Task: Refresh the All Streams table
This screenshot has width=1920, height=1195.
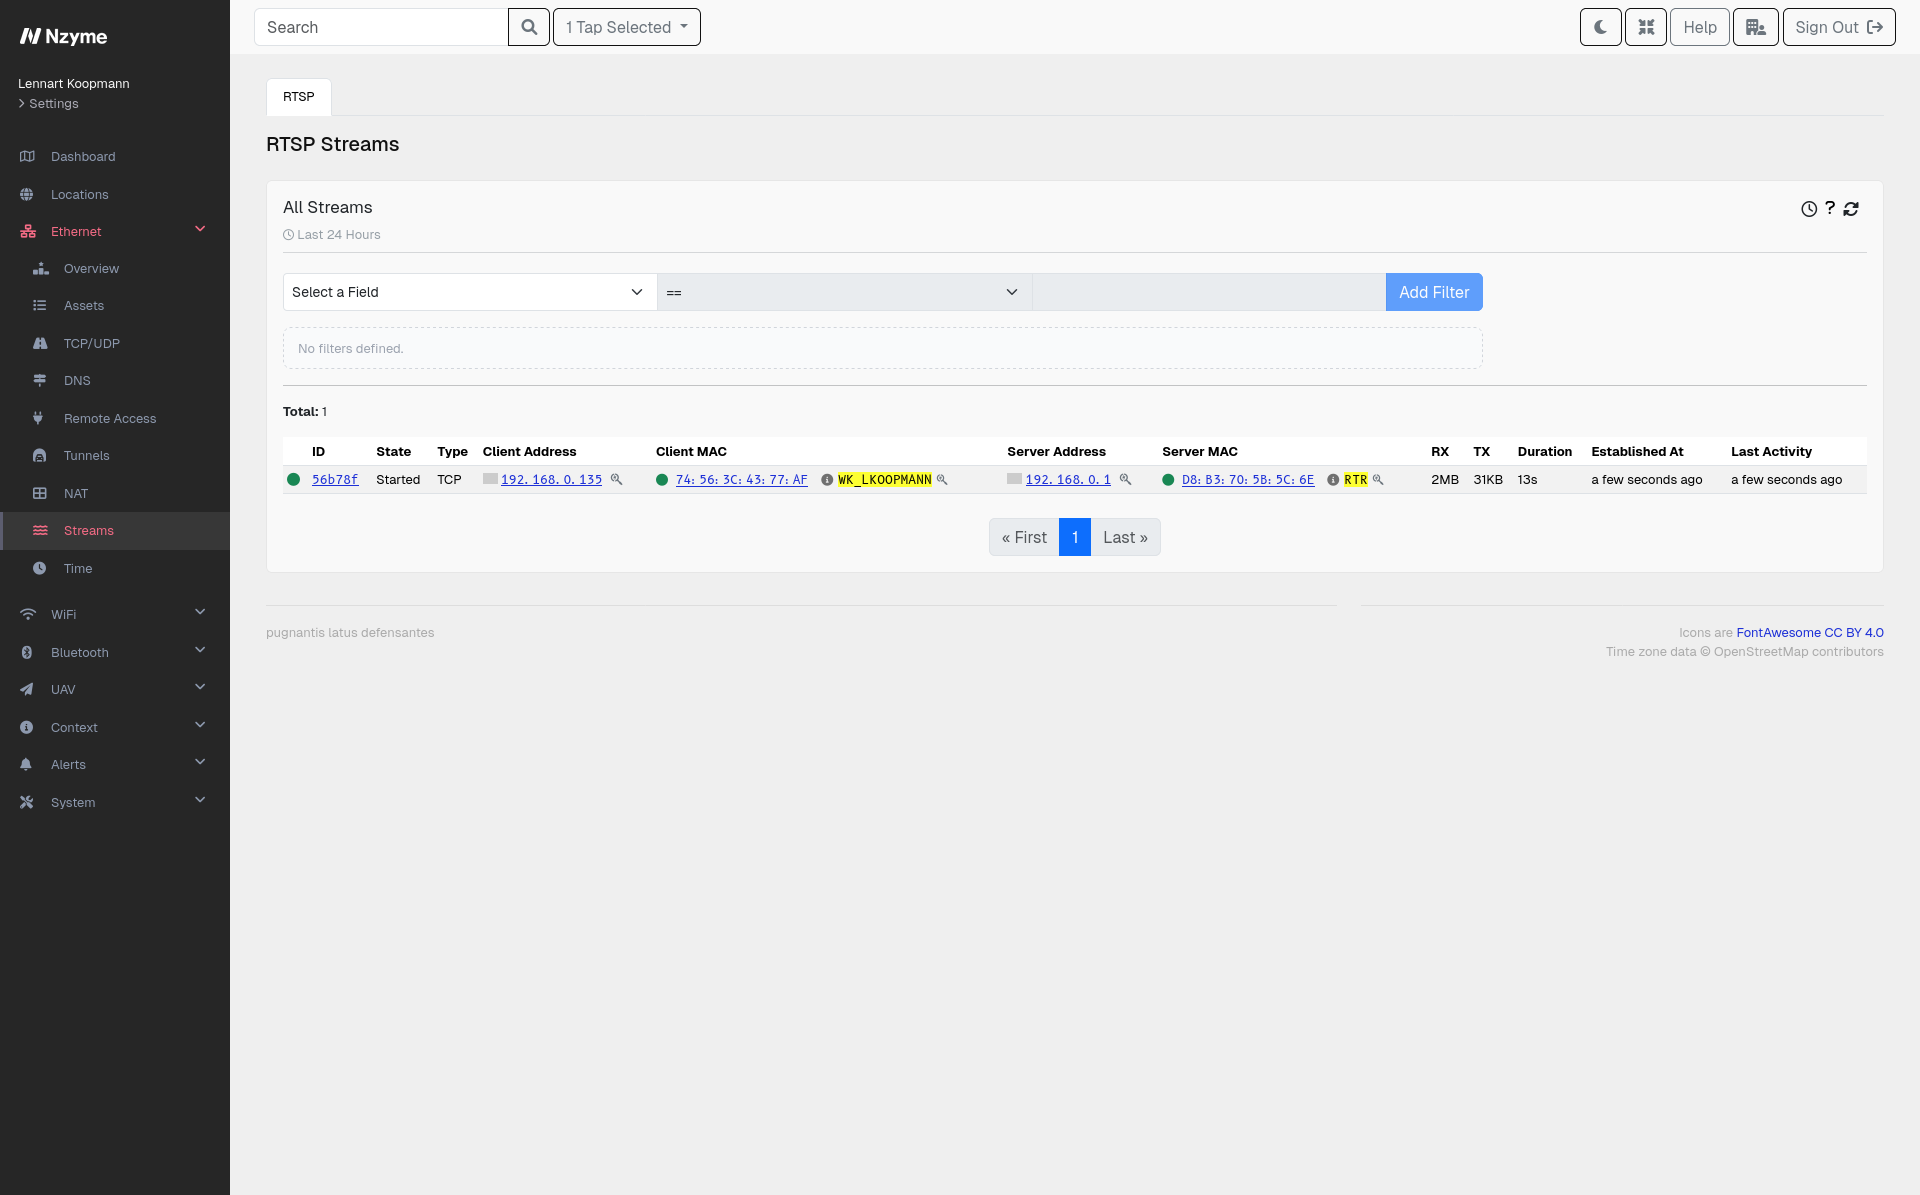Action: coord(1851,209)
